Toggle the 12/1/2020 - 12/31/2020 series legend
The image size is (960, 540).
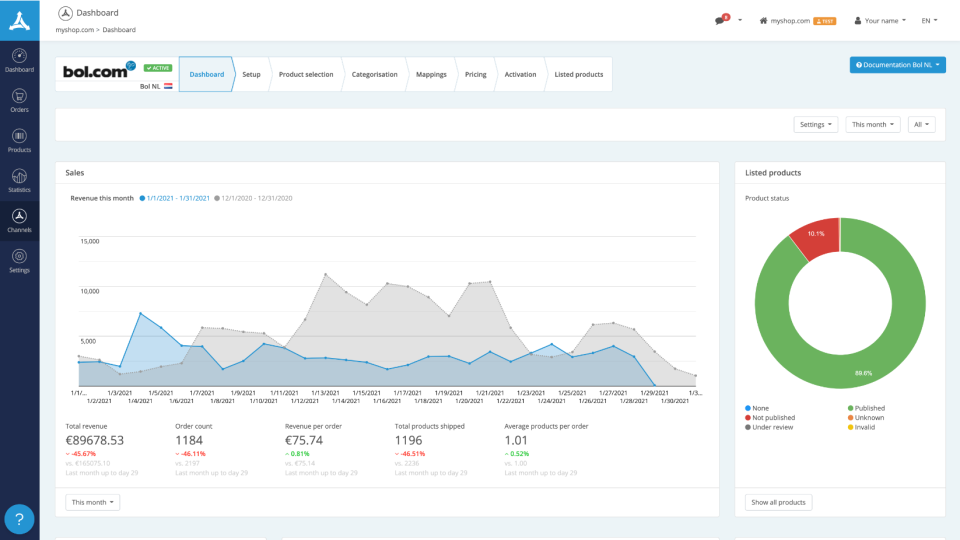pyautogui.click(x=253, y=198)
